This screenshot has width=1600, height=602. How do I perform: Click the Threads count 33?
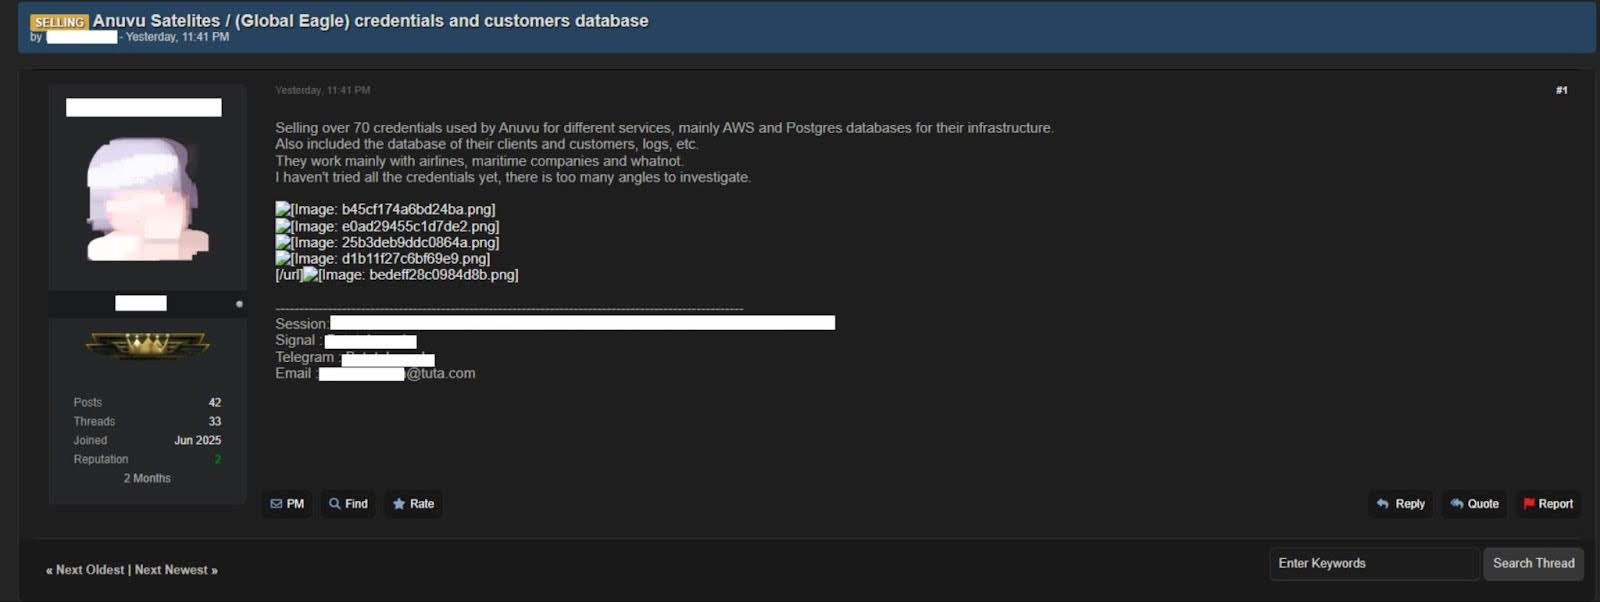click(x=215, y=421)
